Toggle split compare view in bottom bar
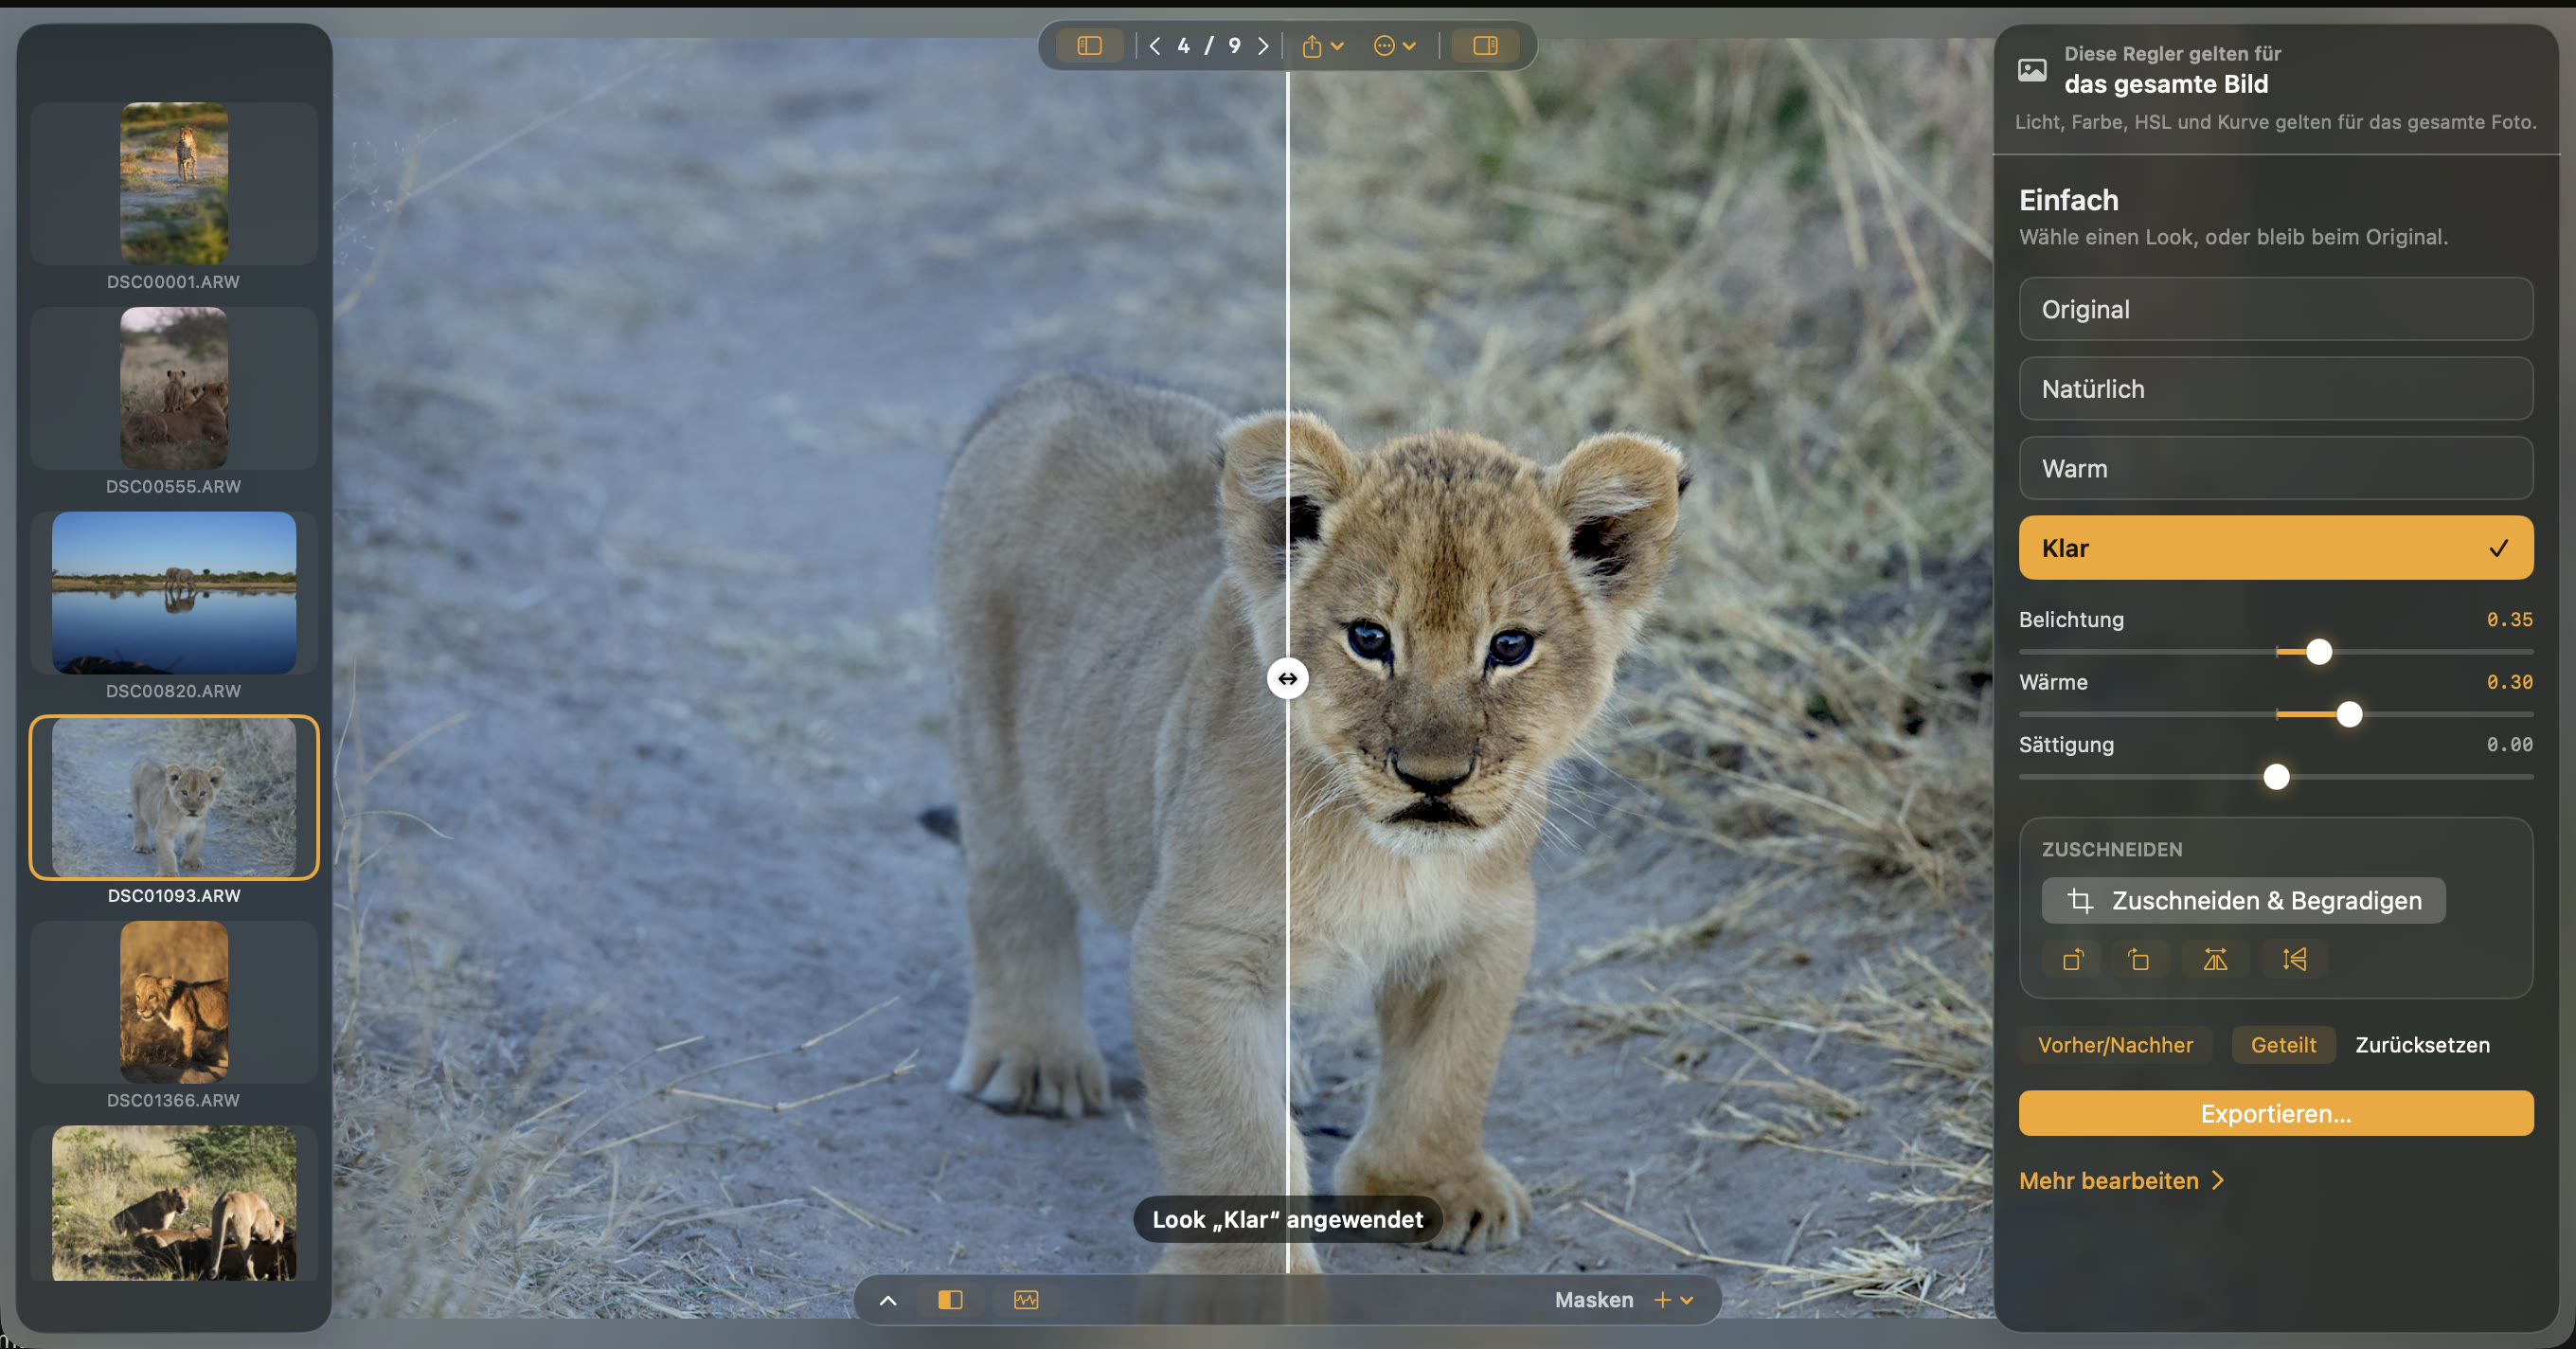The width and height of the screenshot is (2576, 1349). 950,1300
